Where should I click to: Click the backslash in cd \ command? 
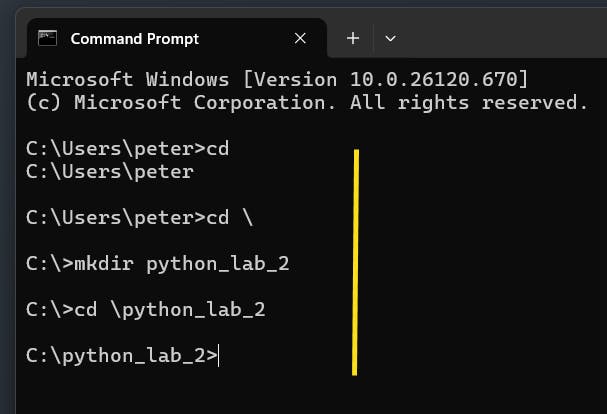coord(248,218)
